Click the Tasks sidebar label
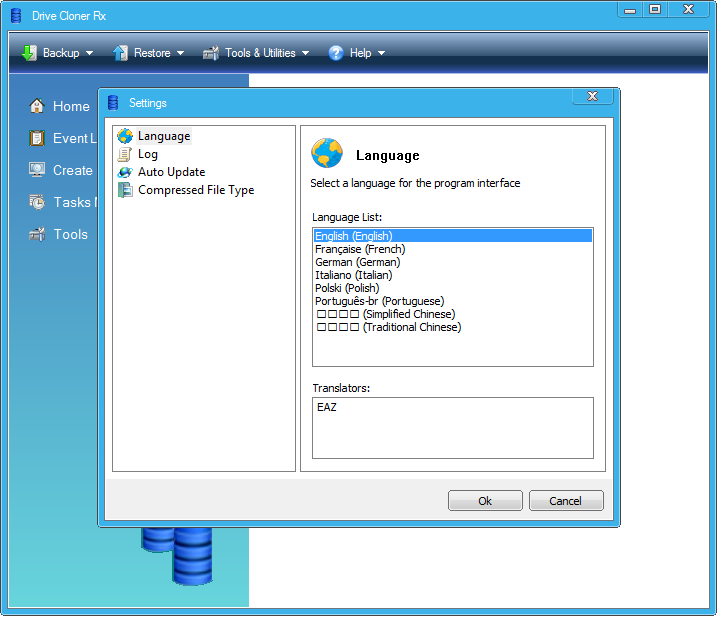This screenshot has width=718, height=617. tap(76, 202)
